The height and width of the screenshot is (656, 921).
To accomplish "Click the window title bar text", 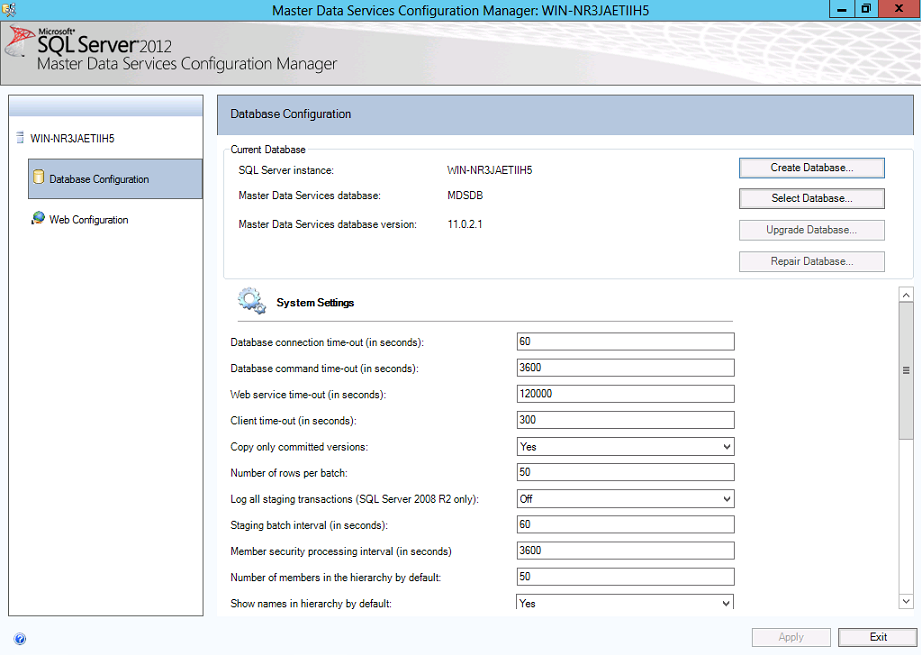I will [460, 10].
